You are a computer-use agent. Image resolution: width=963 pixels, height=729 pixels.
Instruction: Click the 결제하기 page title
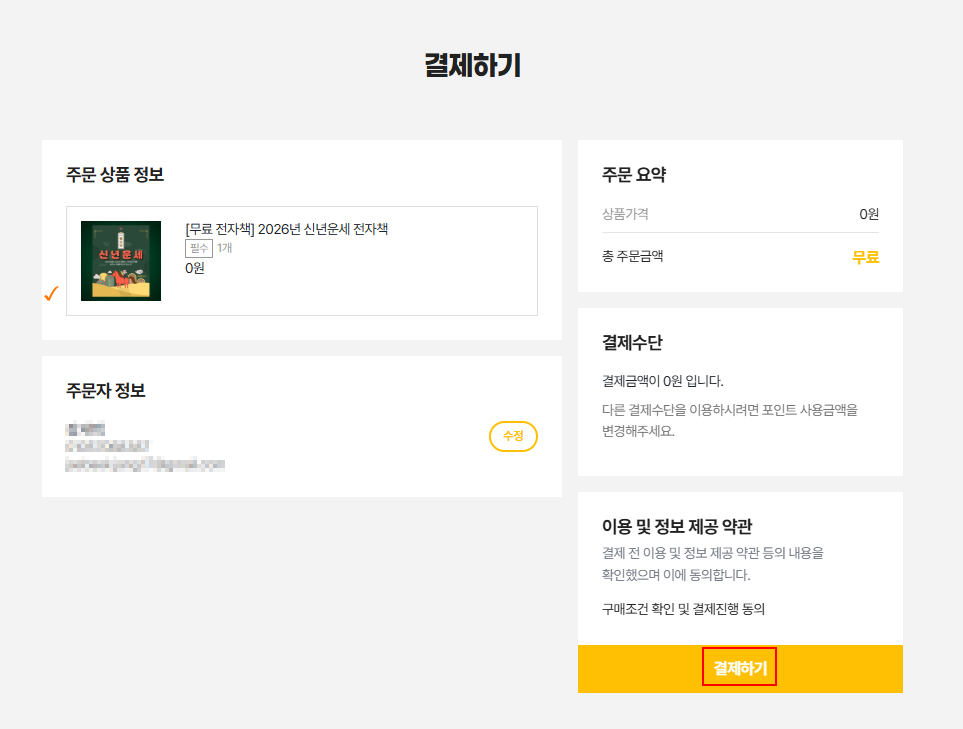[x=472, y=66]
